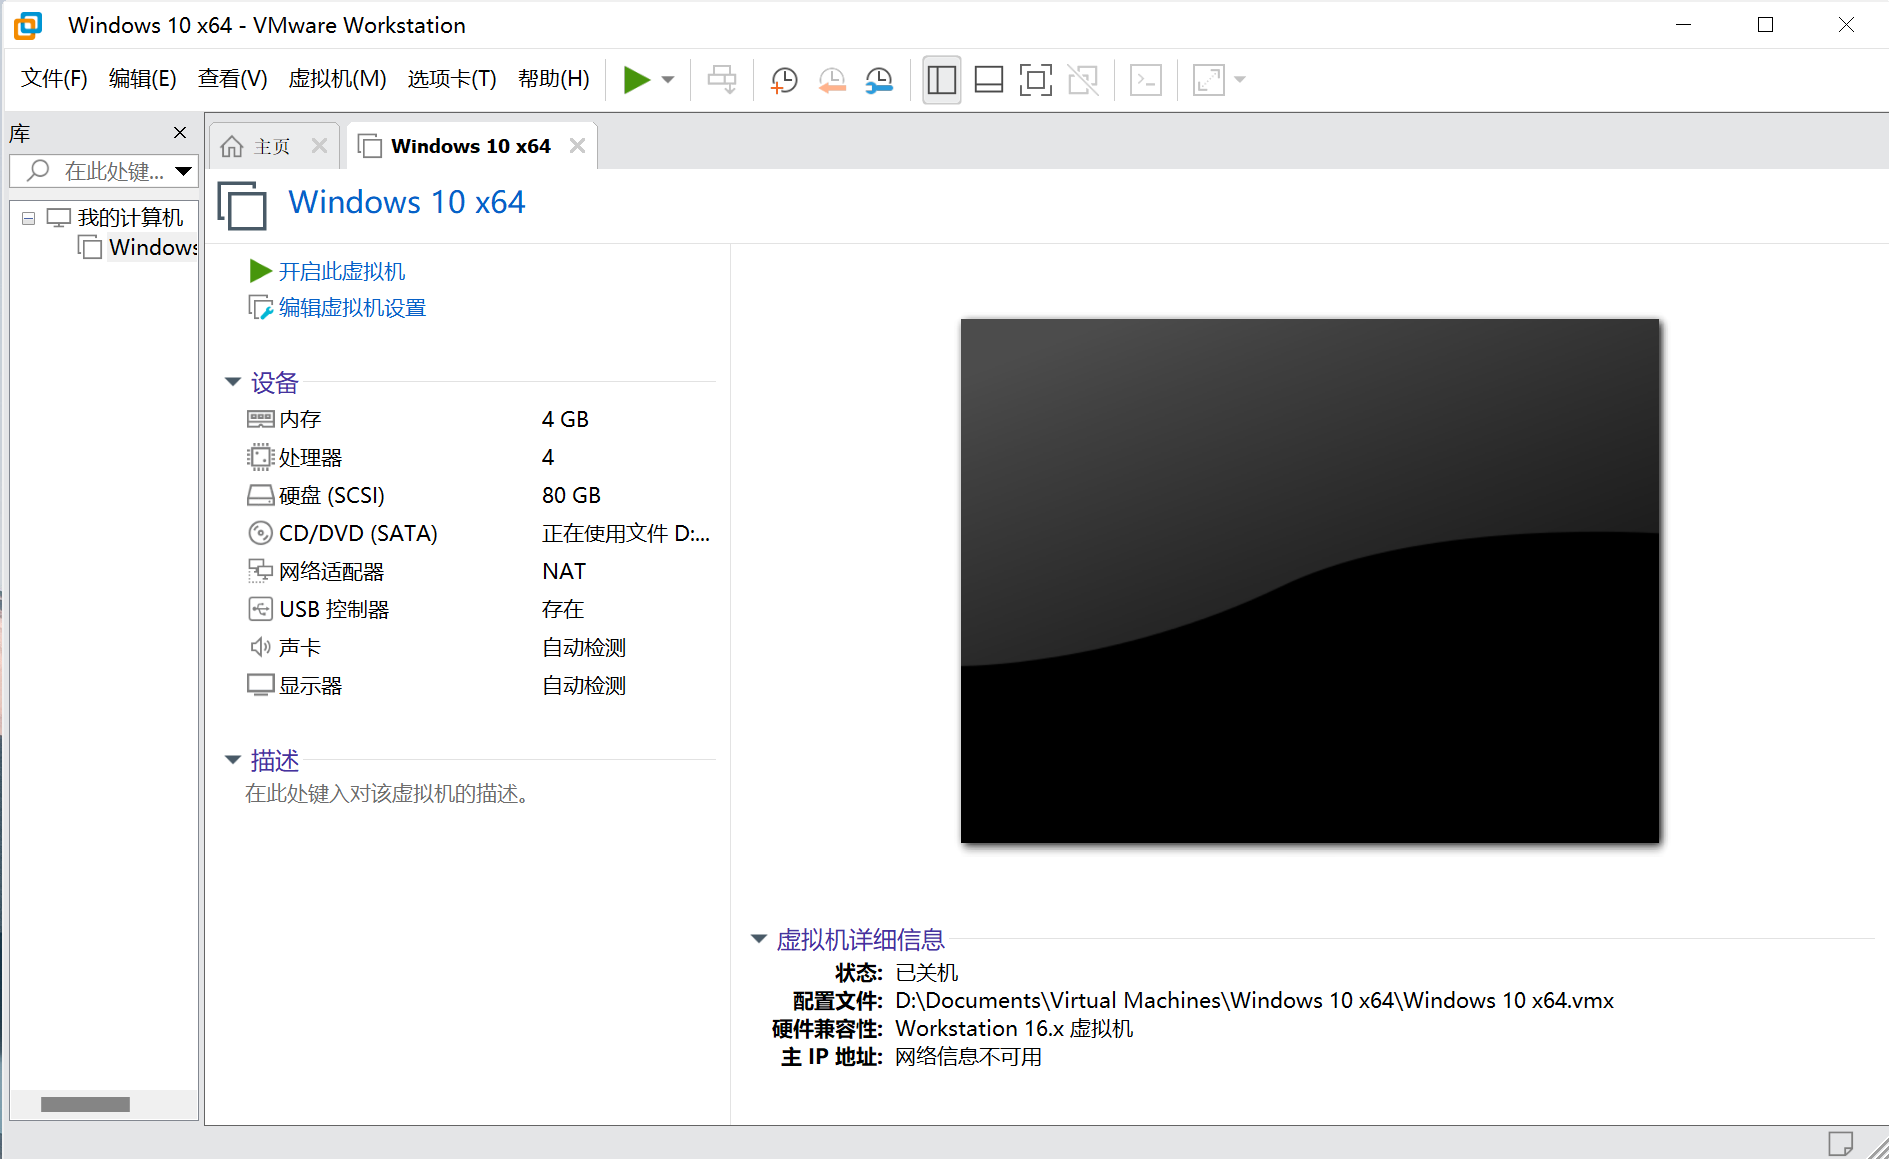Close the 主页 tab

(x=319, y=146)
